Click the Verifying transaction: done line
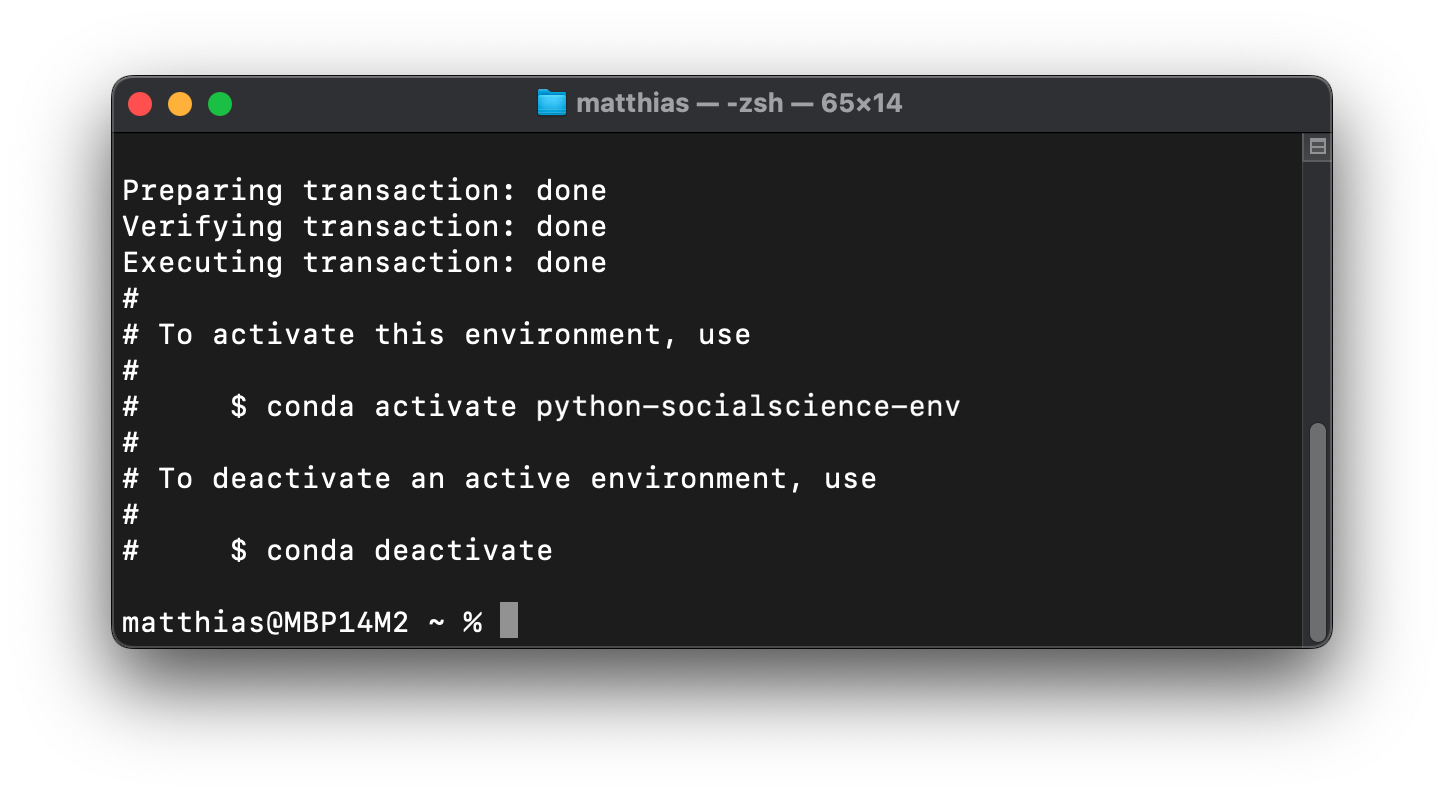Image resolution: width=1444 pixels, height=796 pixels. (x=364, y=226)
